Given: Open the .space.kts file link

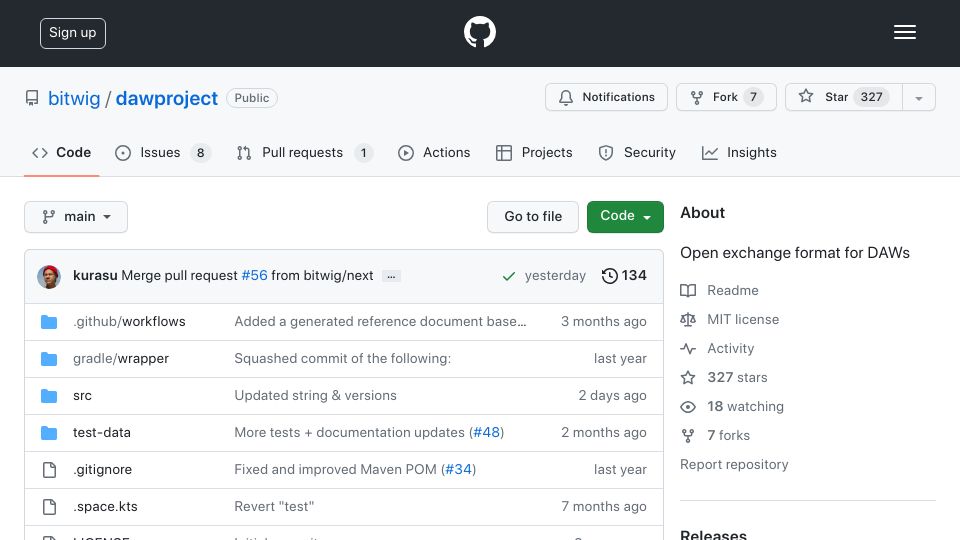Looking at the screenshot, I should [105, 507].
